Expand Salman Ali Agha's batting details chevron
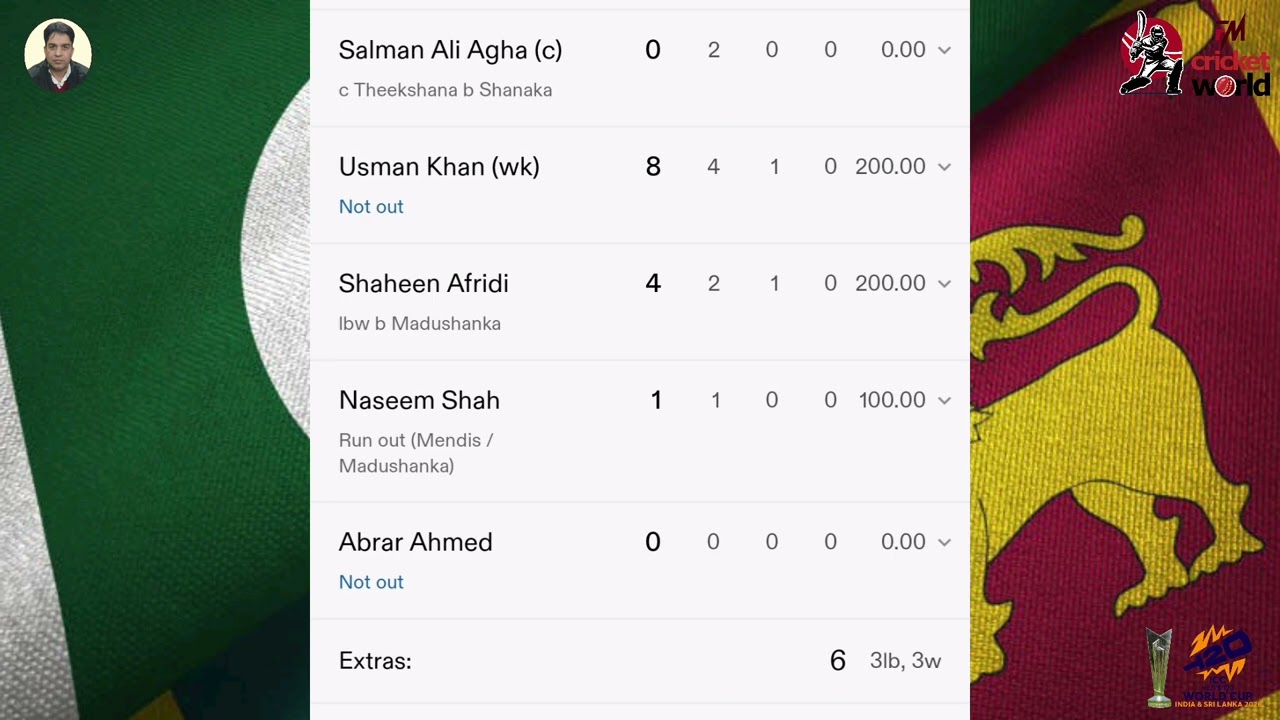 [x=943, y=50]
